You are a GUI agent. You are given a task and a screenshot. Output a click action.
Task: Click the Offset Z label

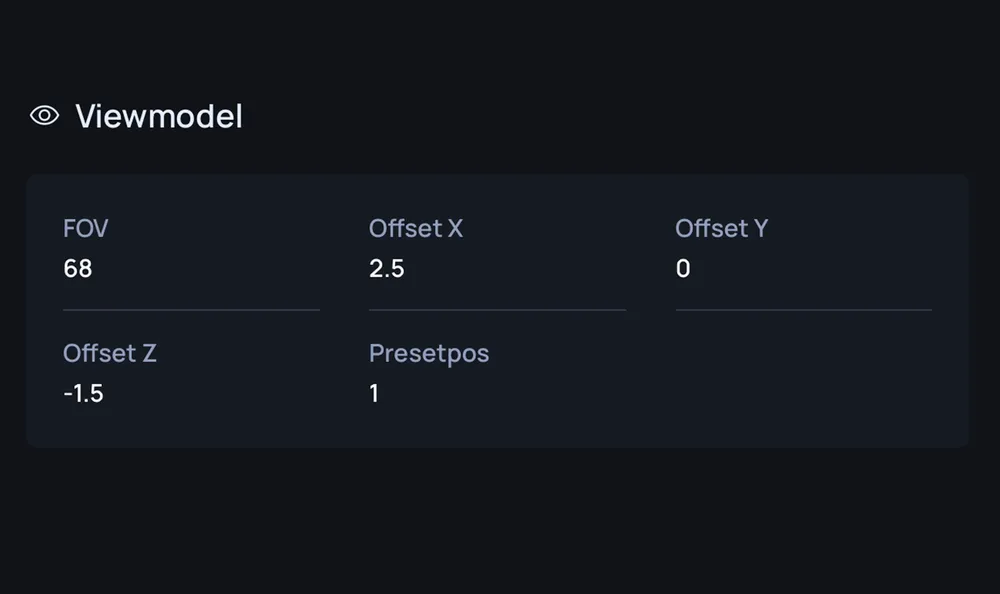(x=110, y=353)
